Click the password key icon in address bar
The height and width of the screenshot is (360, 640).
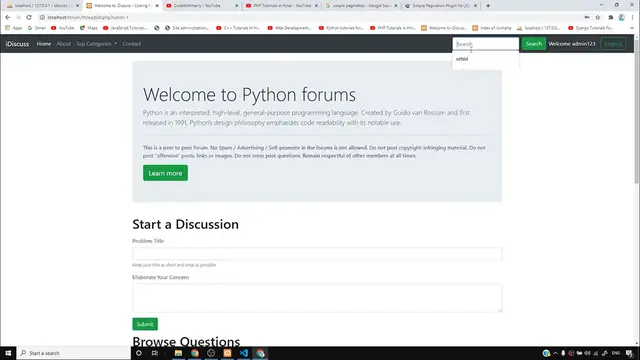tap(587, 17)
